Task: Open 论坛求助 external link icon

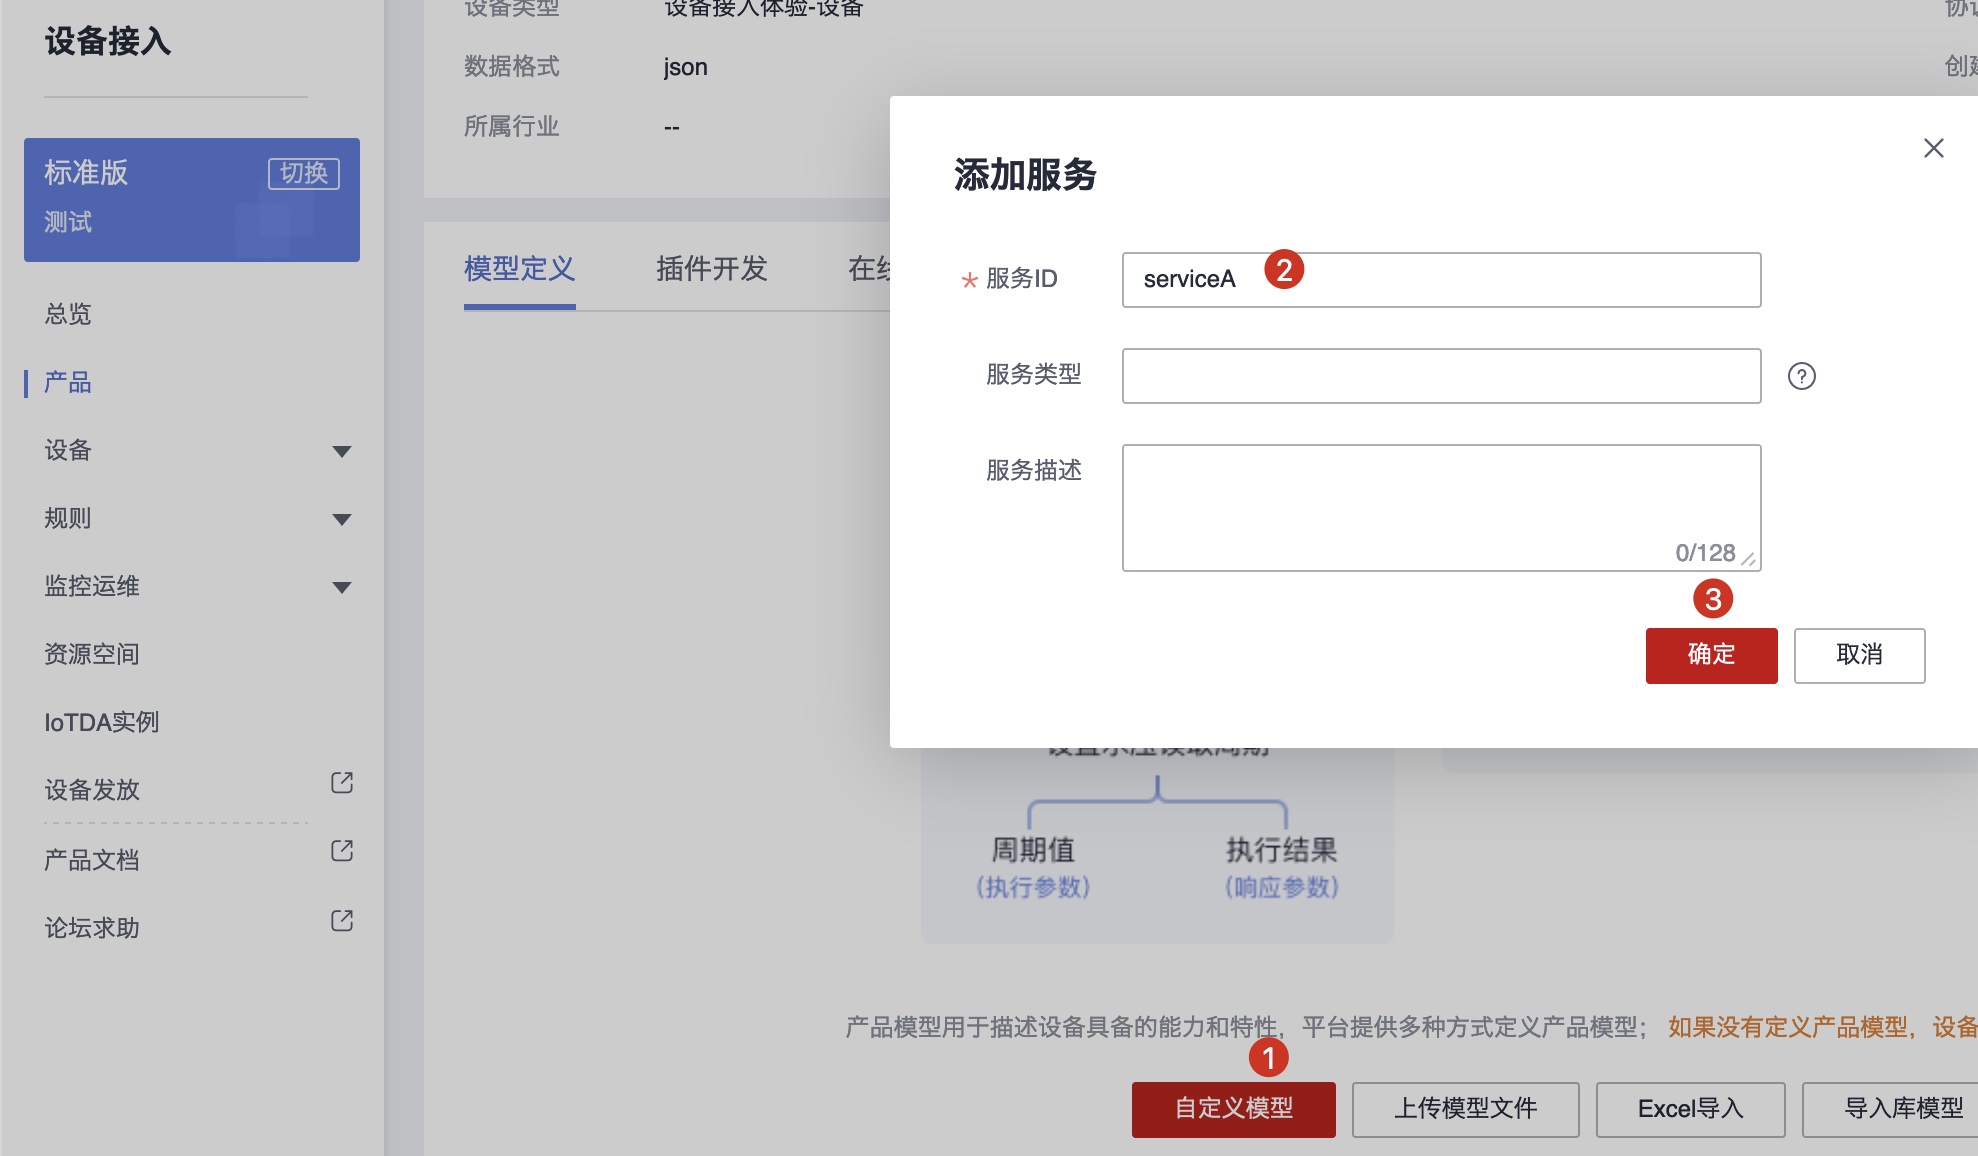Action: point(342,921)
